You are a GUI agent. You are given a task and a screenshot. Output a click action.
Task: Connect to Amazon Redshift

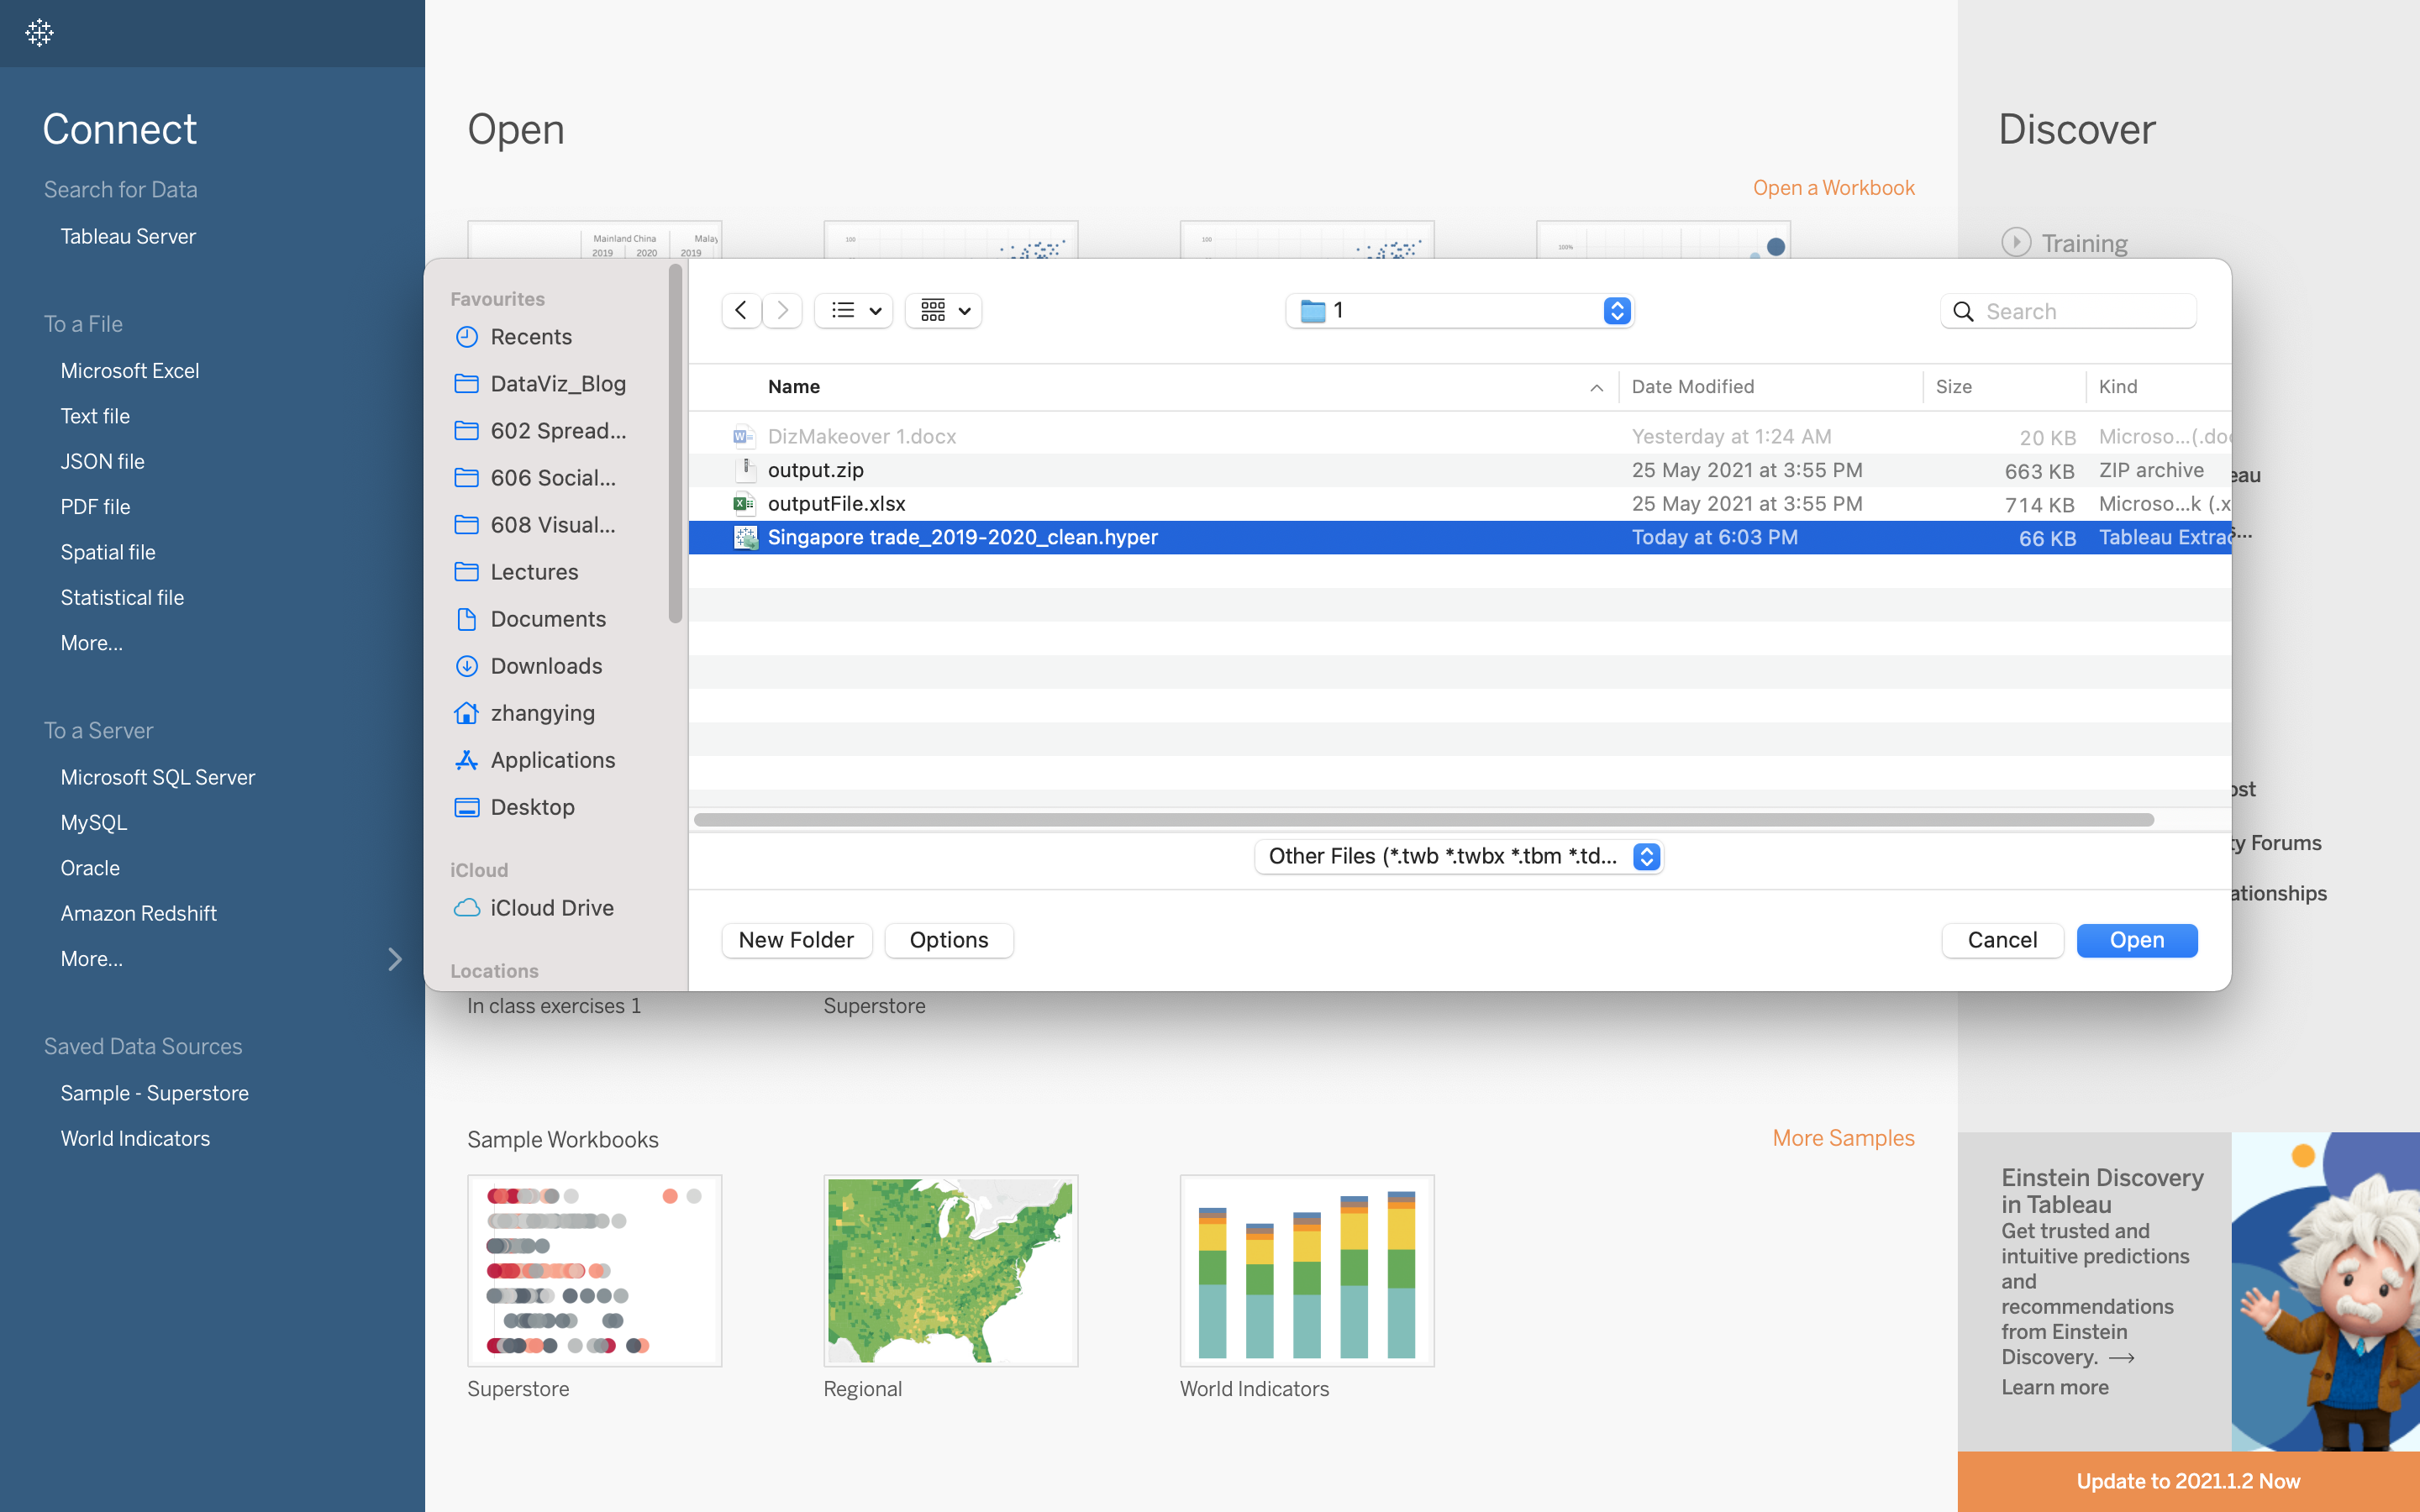coord(139,914)
